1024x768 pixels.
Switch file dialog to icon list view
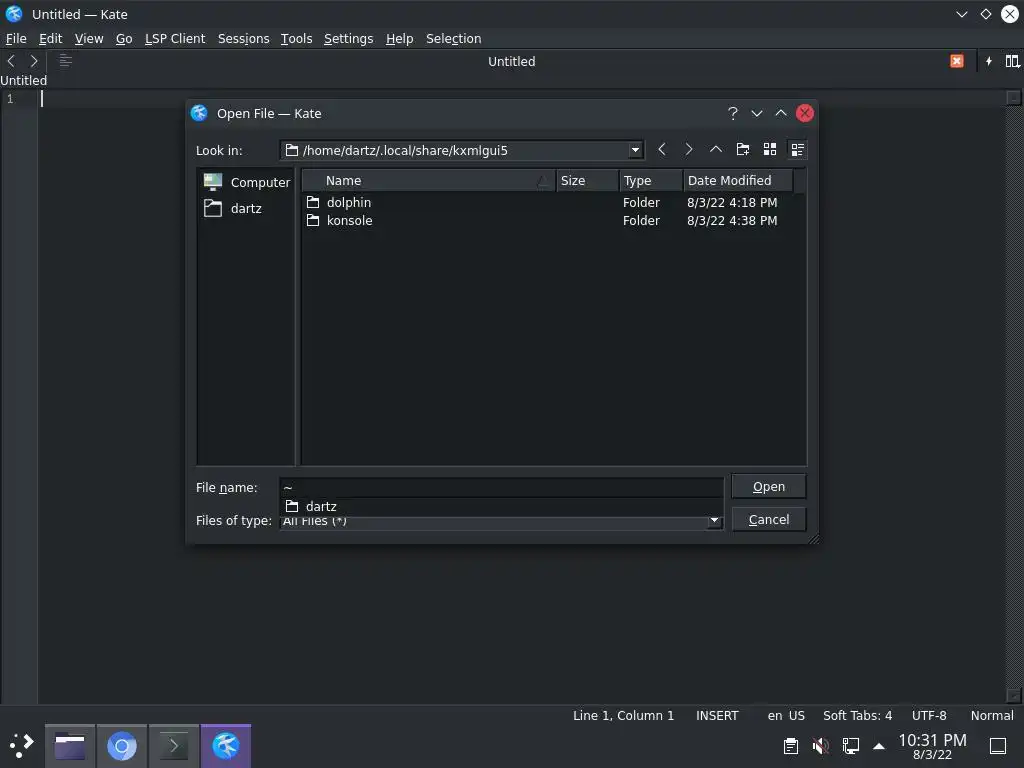[770, 150]
